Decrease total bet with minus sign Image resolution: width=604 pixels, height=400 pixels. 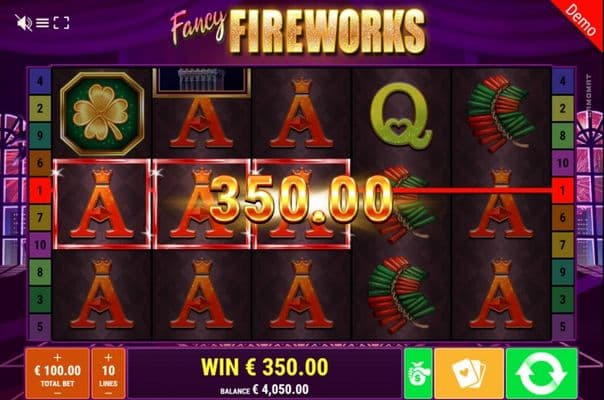pyautogui.click(x=57, y=393)
